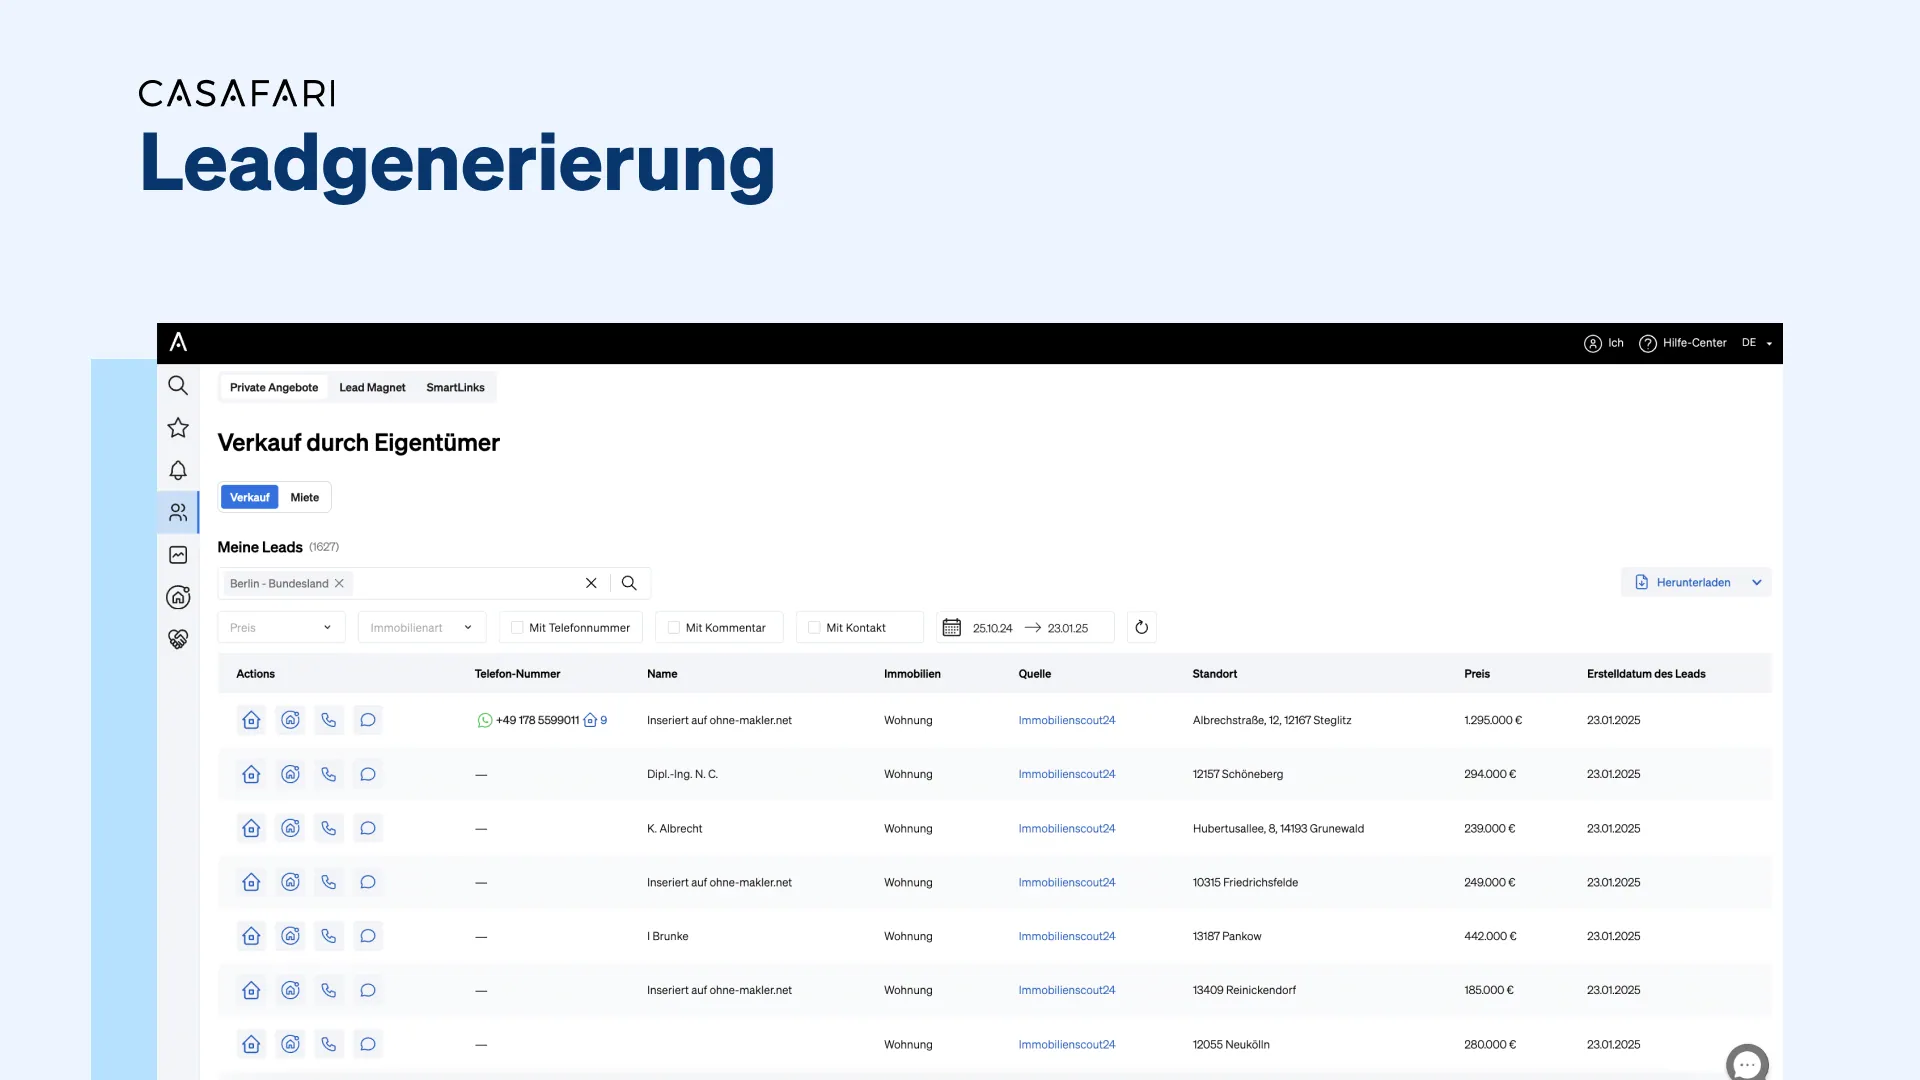Select the Verkauf toggle option
1920x1080 pixels.
coord(250,497)
